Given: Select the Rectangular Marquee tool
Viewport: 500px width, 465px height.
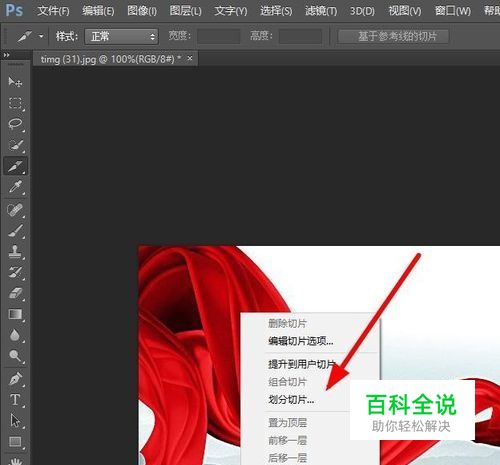Looking at the screenshot, I should pos(15,103).
